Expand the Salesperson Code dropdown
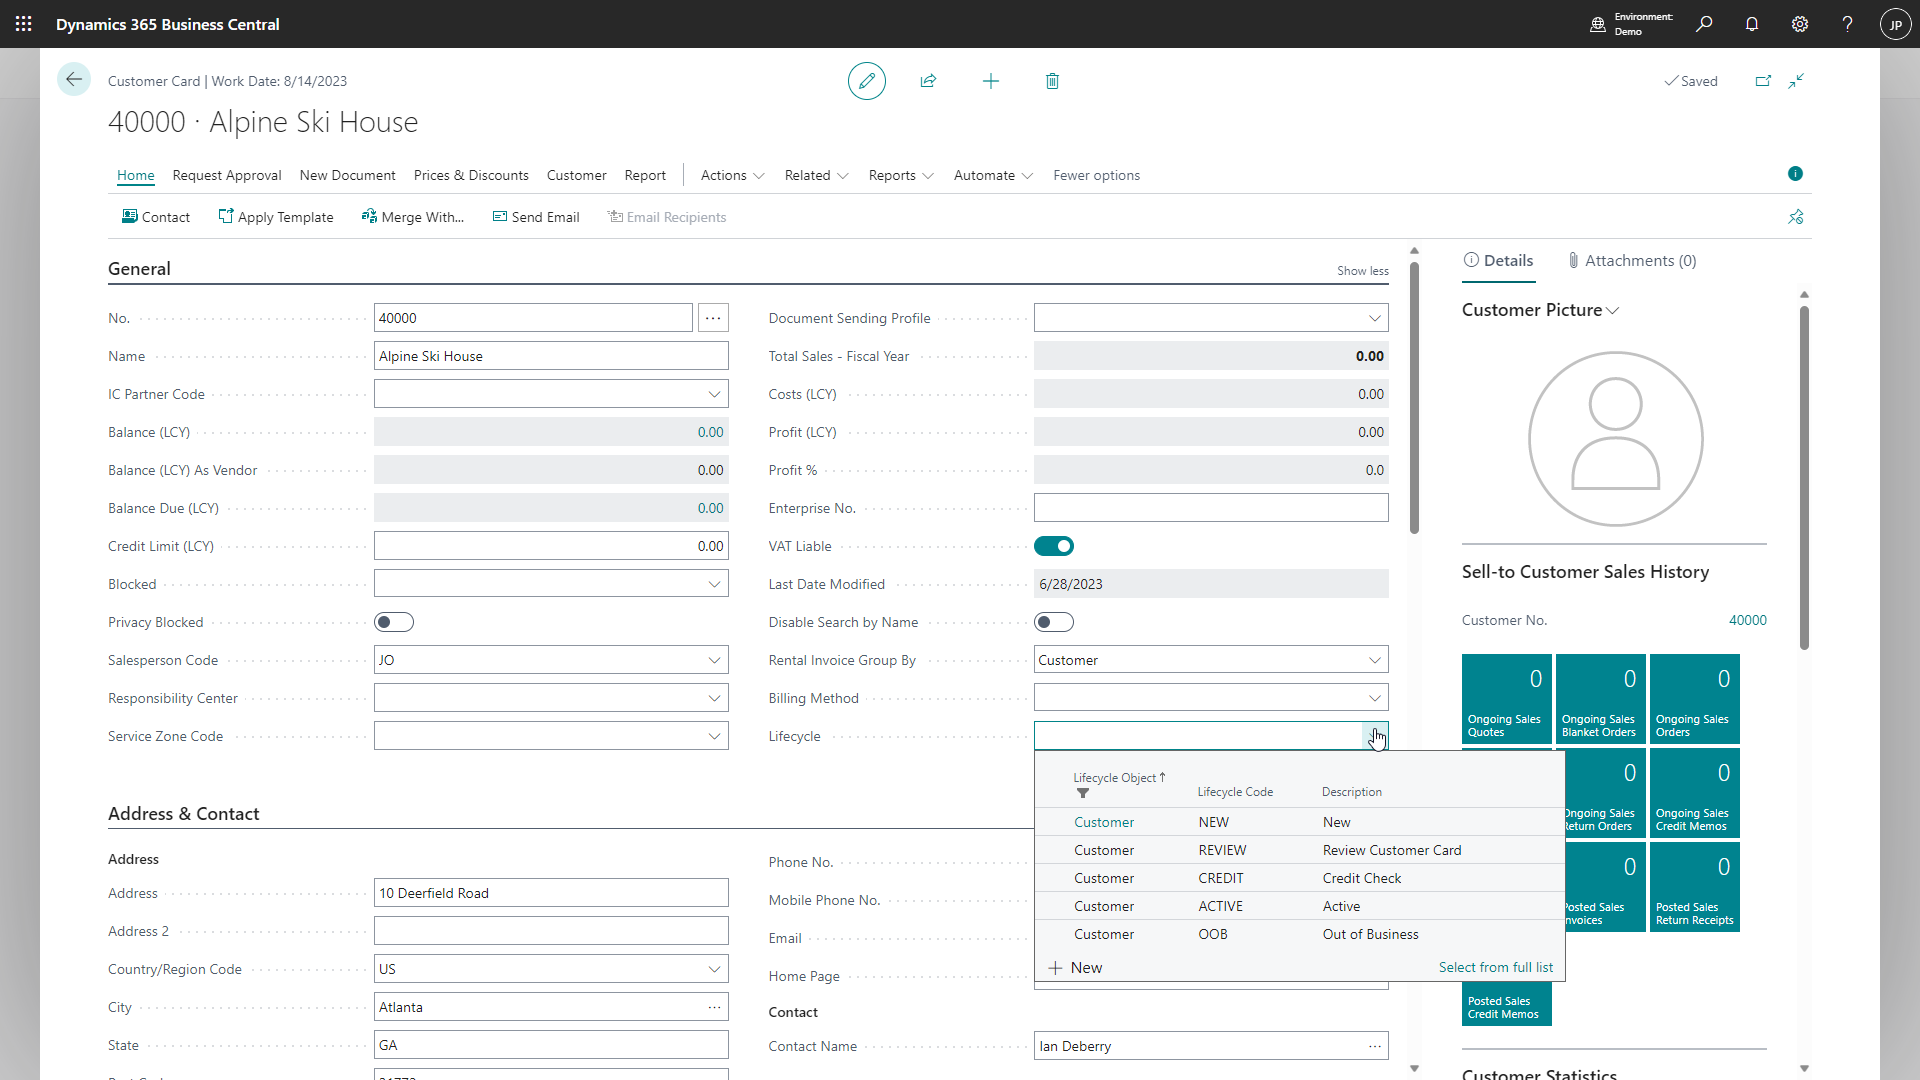This screenshot has height=1080, width=1920. [x=714, y=660]
